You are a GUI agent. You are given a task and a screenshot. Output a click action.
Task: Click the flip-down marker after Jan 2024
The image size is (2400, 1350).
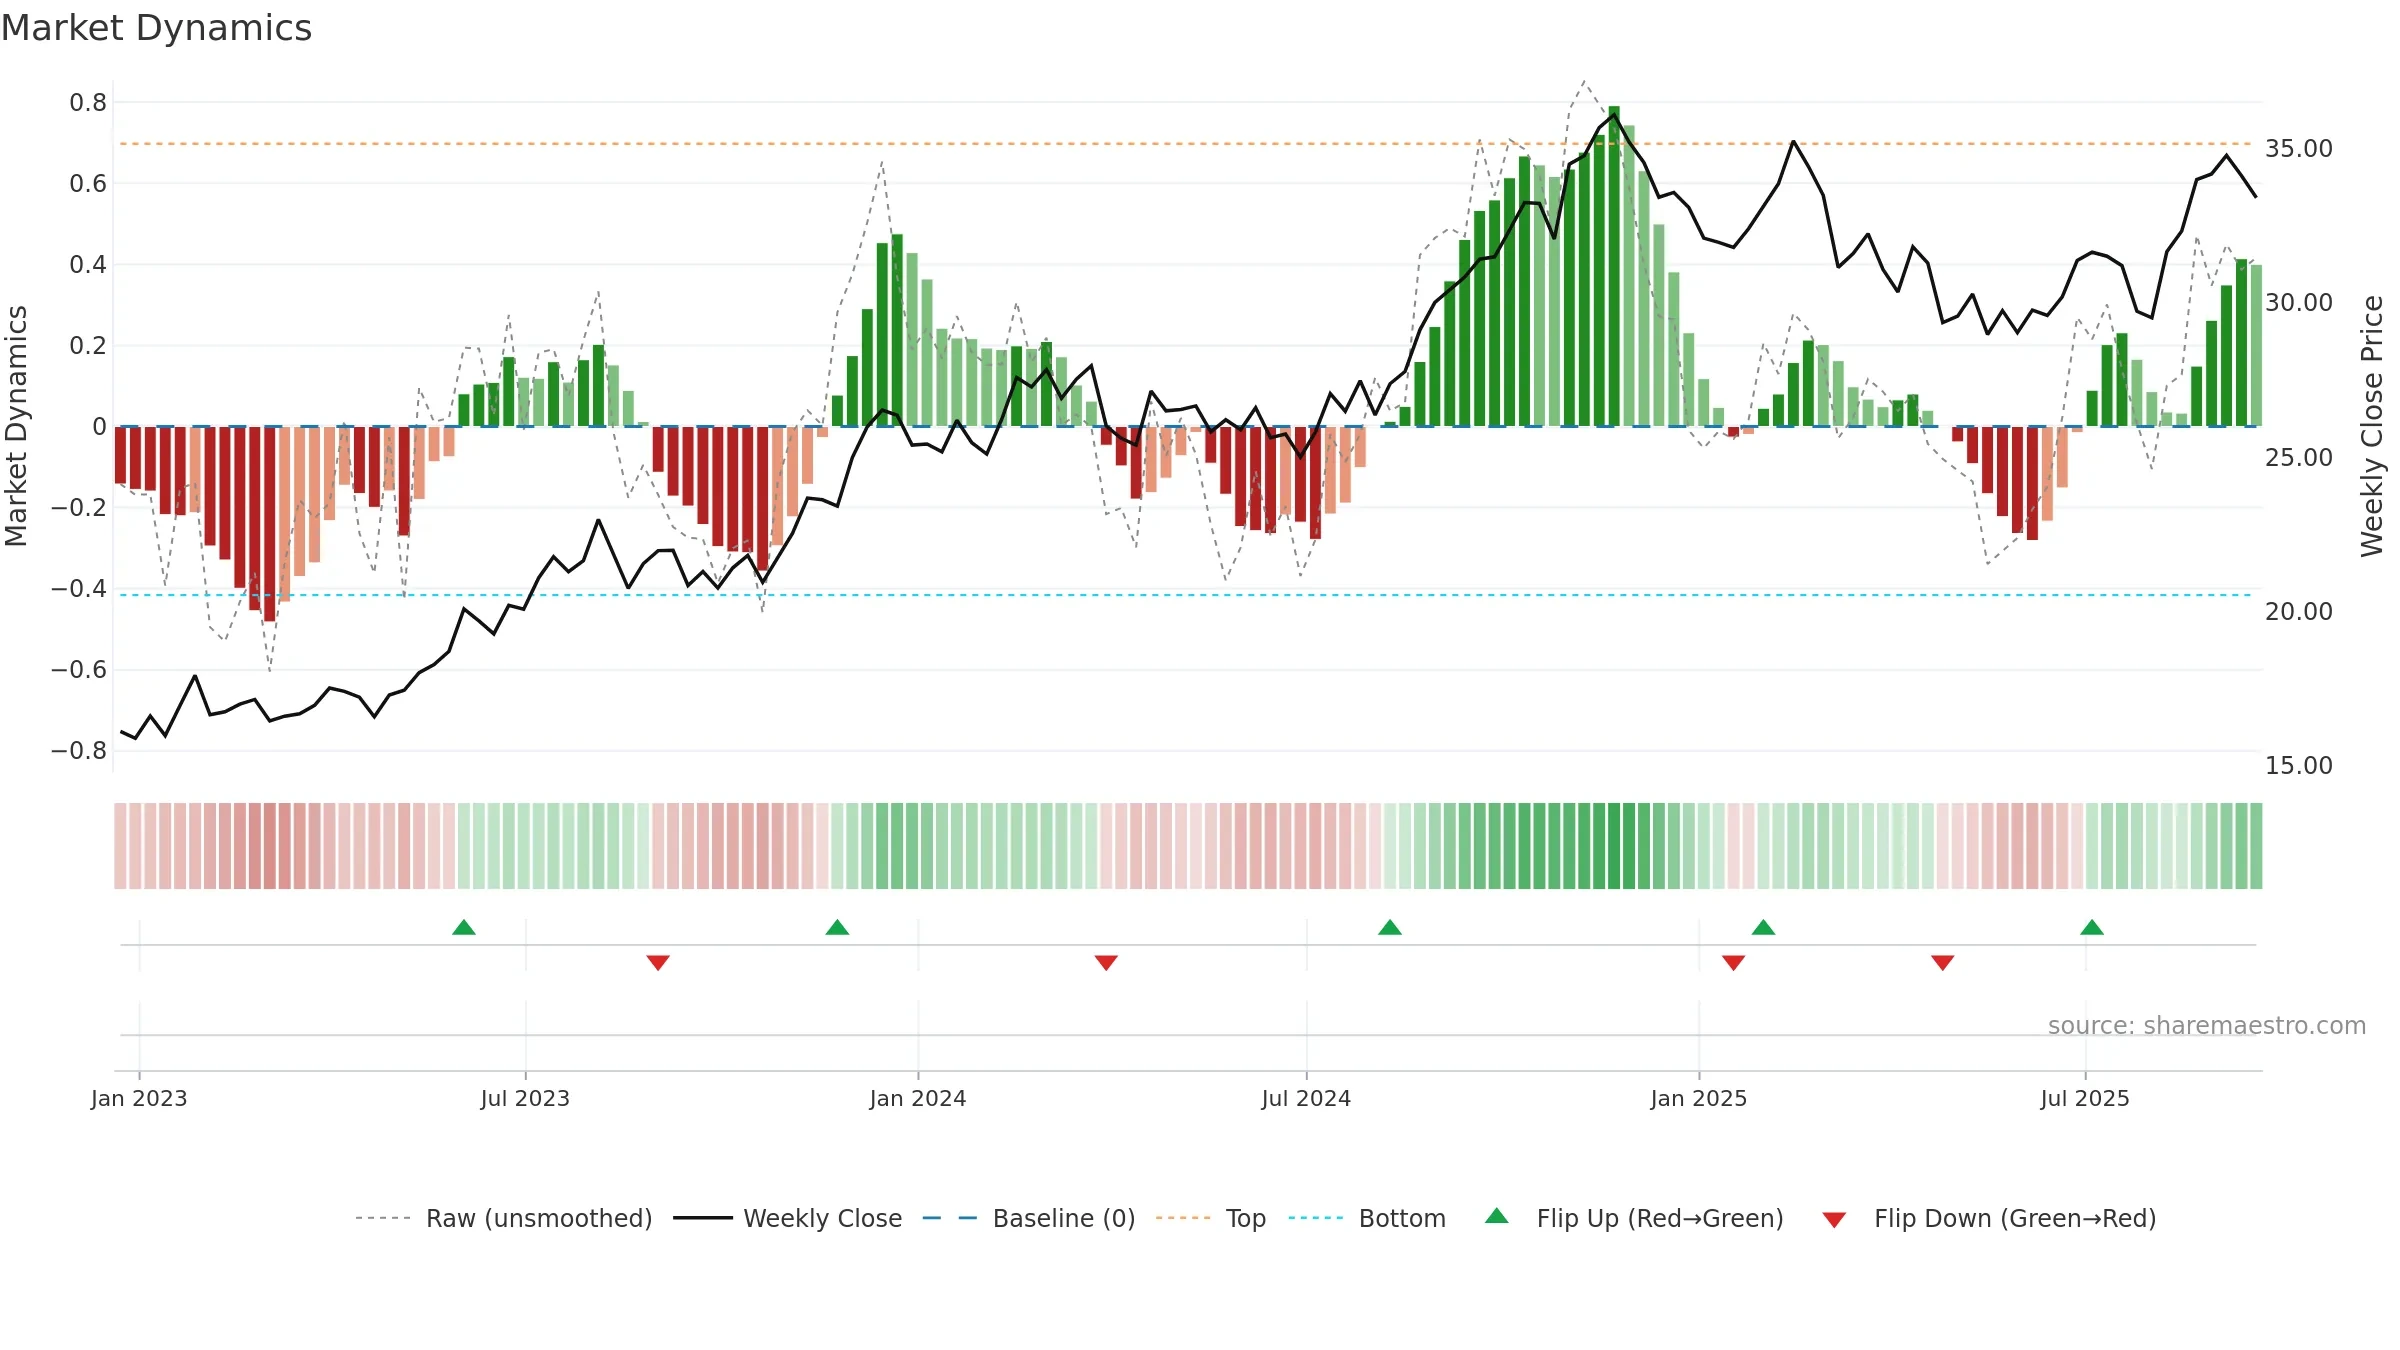tap(1106, 963)
